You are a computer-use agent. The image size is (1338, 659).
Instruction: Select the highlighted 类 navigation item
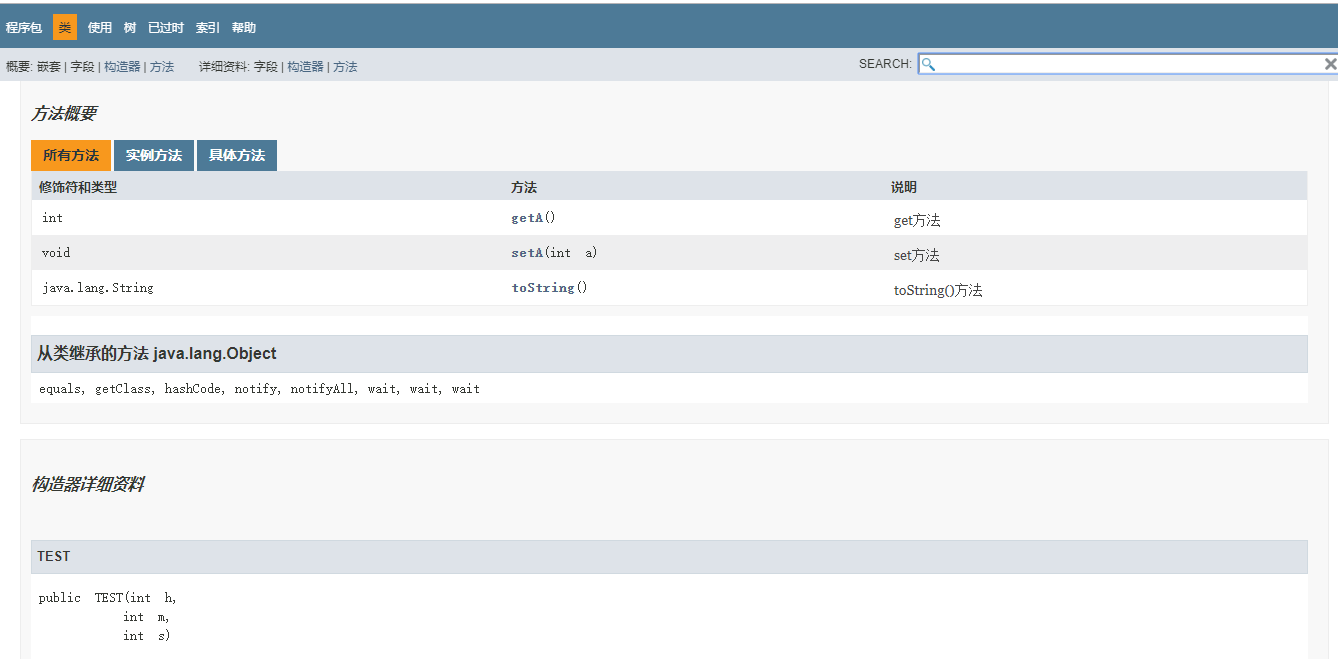coord(65,27)
